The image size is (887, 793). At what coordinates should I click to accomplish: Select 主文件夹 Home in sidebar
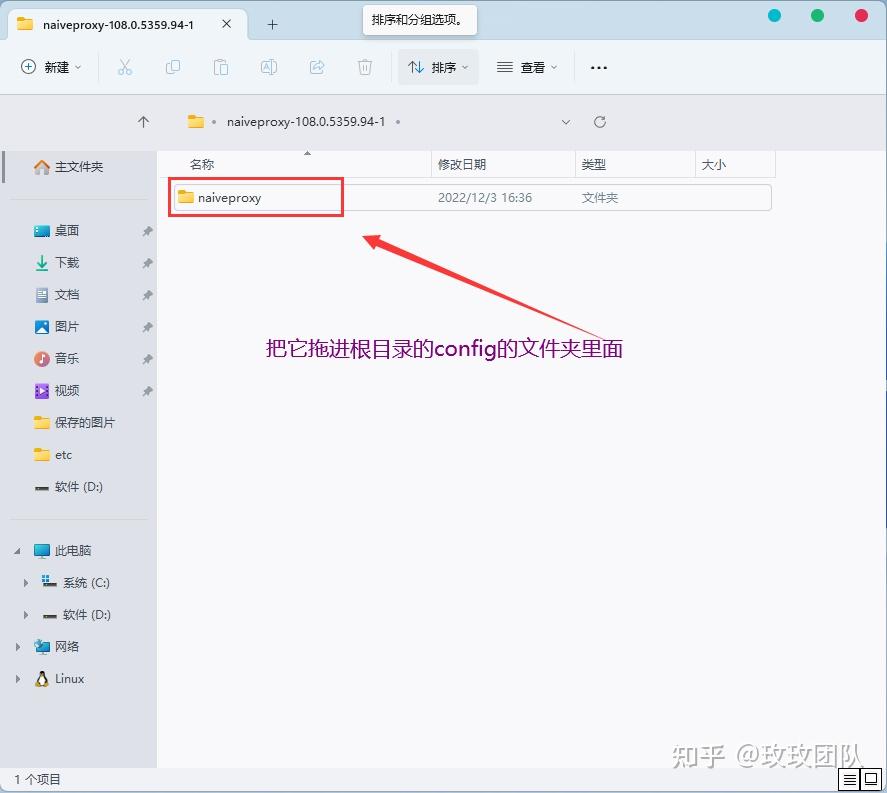pyautogui.click(x=79, y=167)
